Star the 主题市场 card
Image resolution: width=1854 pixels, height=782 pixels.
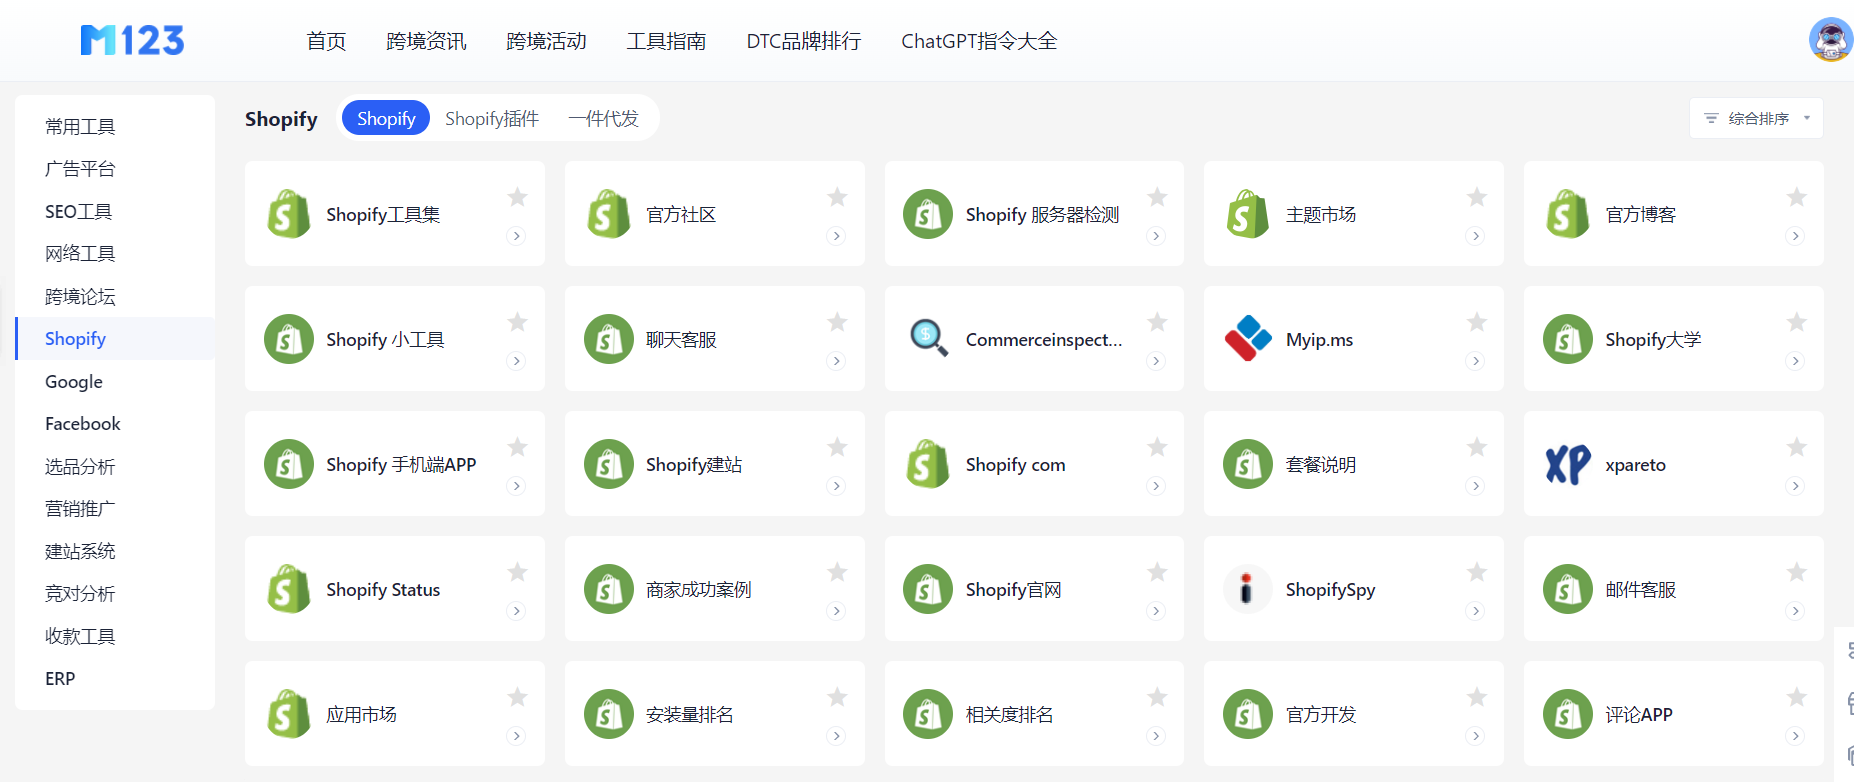click(x=1476, y=197)
